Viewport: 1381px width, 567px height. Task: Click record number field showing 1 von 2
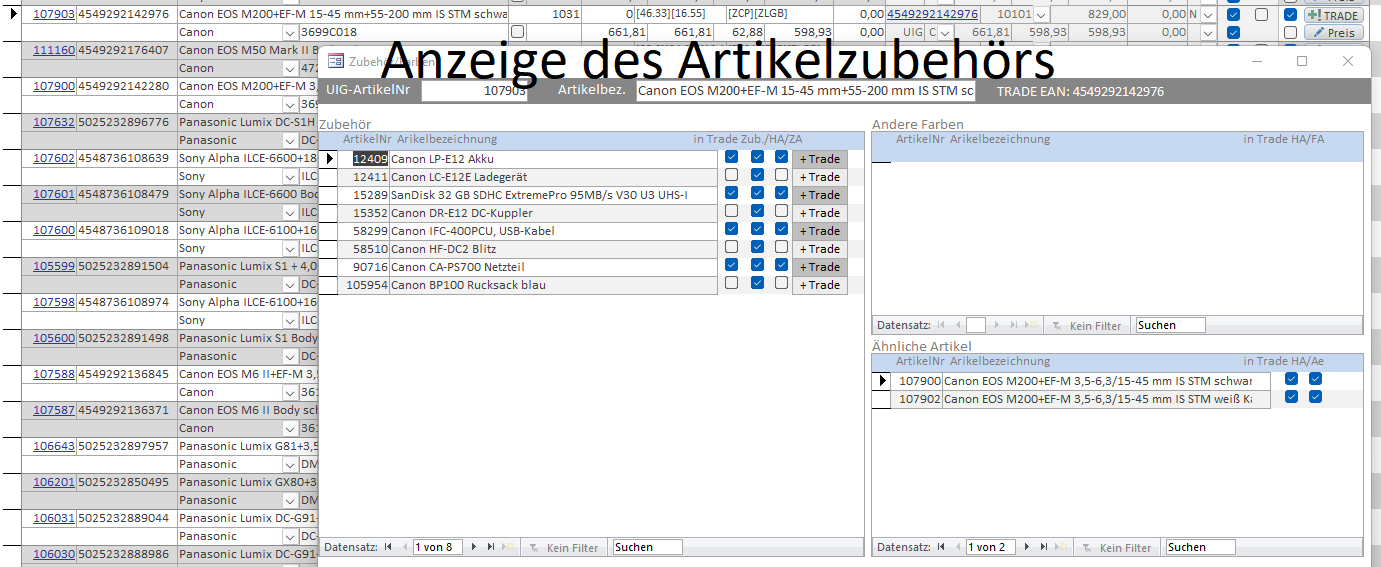[991, 547]
